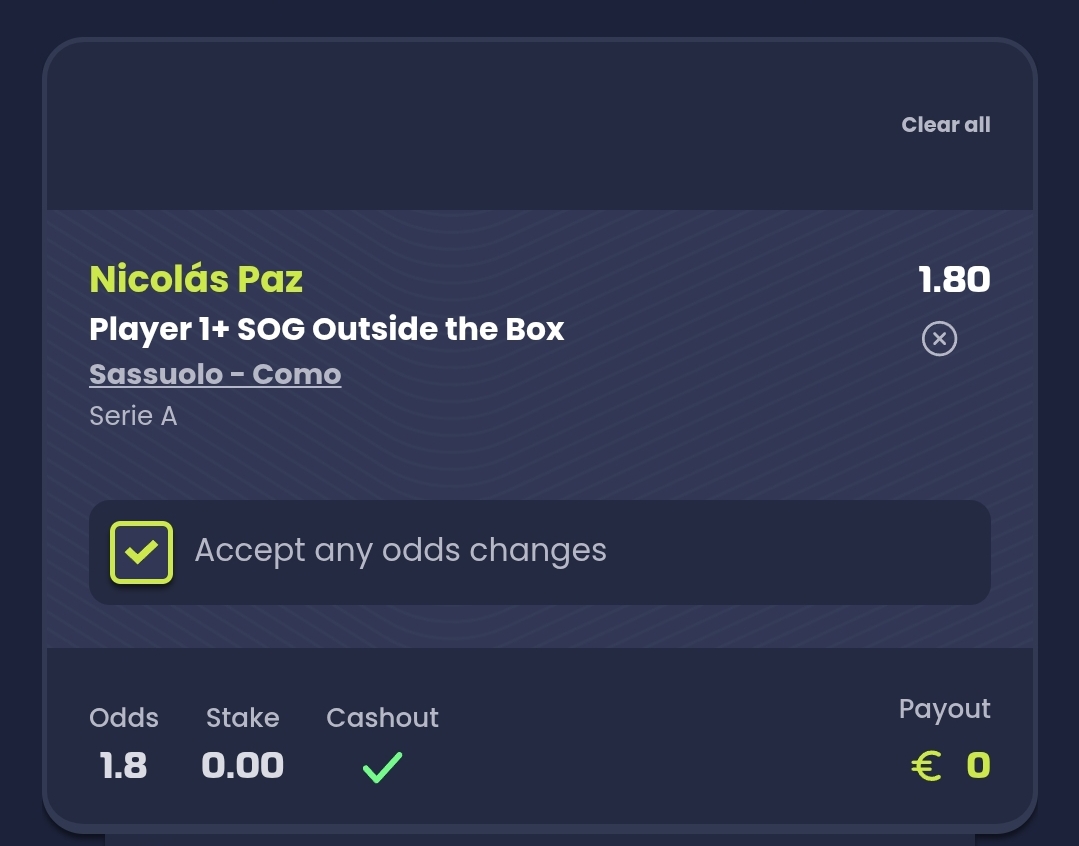Viewport: 1079px width, 846px height.
Task: Open the Sassuolo - Como match link
Action: [x=215, y=374]
